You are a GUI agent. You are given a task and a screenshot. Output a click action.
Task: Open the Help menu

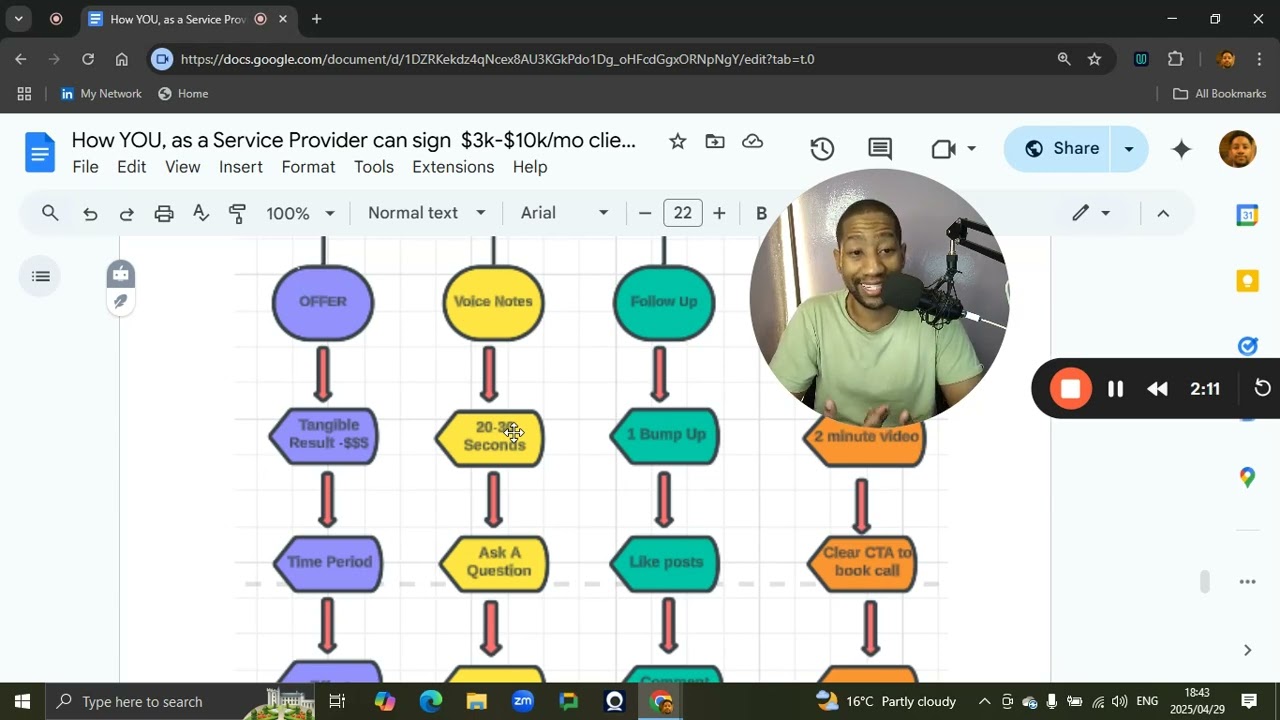(530, 167)
